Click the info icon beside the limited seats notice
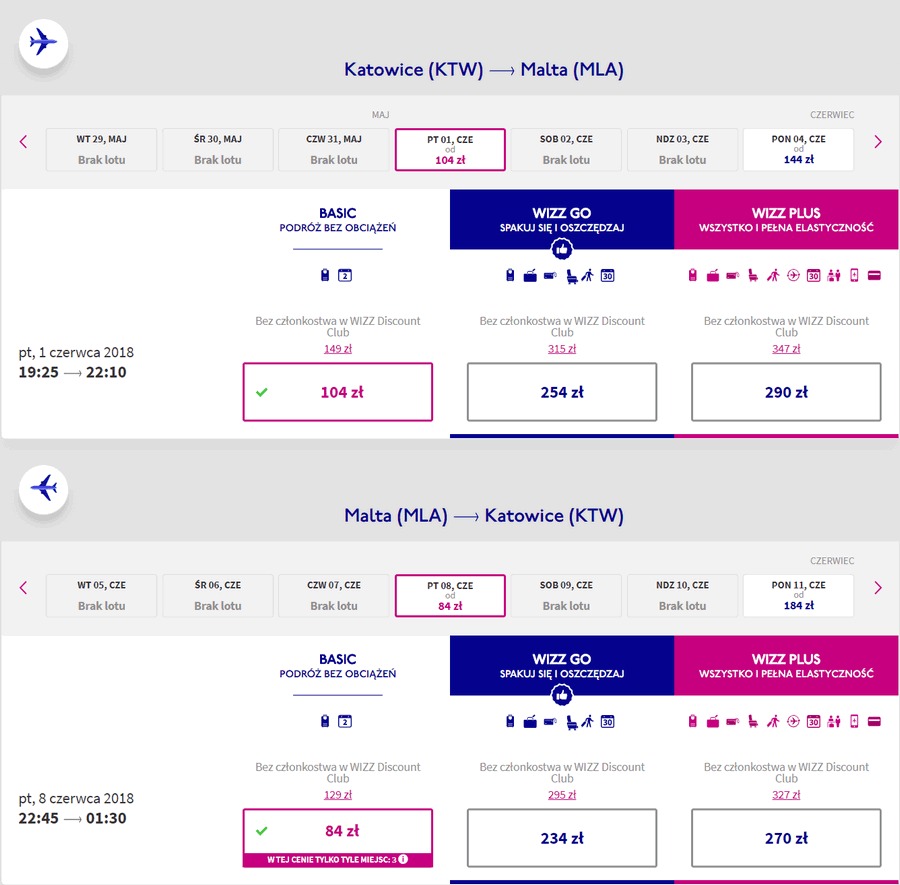This screenshot has width=900, height=885. point(404,859)
